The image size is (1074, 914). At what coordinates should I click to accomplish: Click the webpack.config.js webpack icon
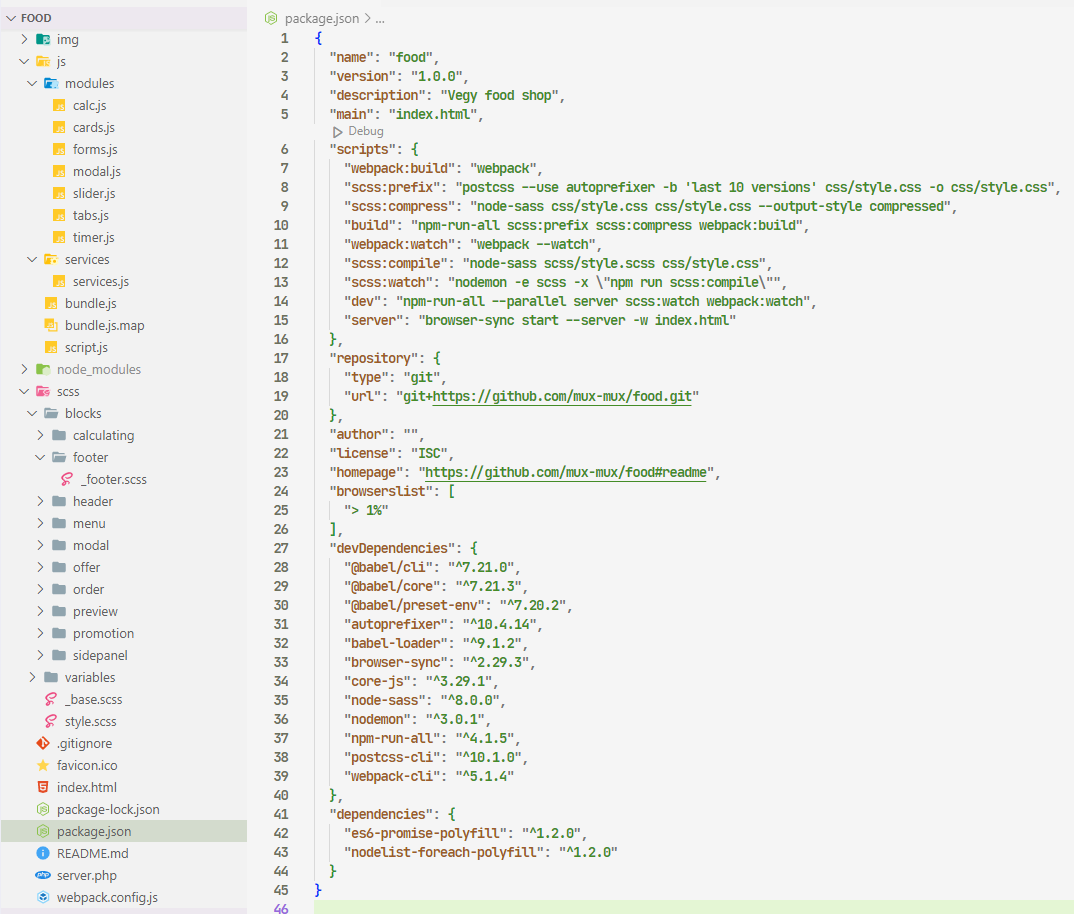(x=43, y=897)
